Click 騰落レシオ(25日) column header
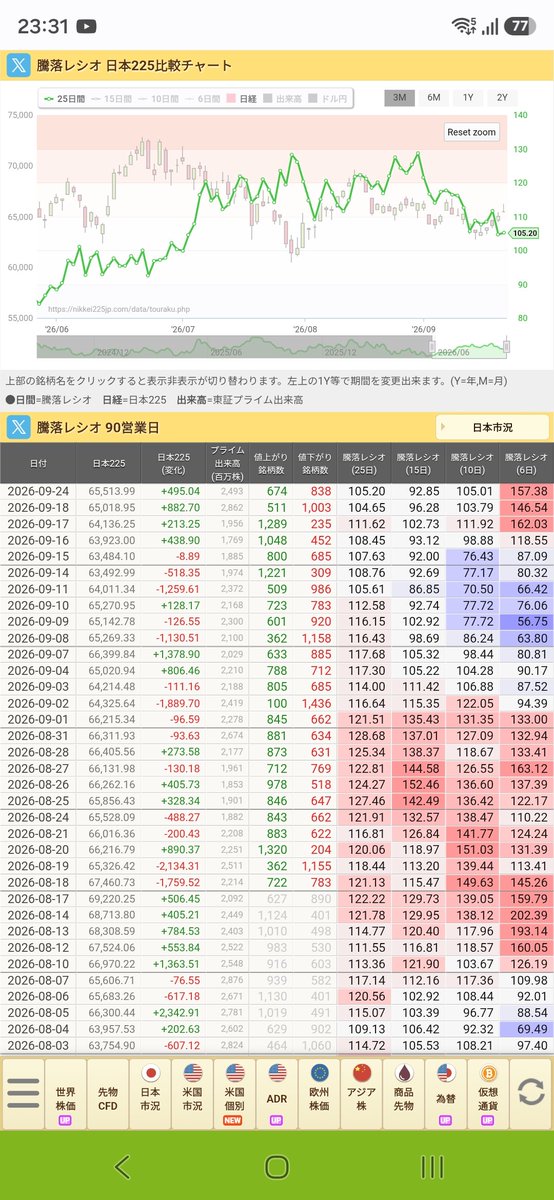The height and width of the screenshot is (1200, 554). coord(363,464)
